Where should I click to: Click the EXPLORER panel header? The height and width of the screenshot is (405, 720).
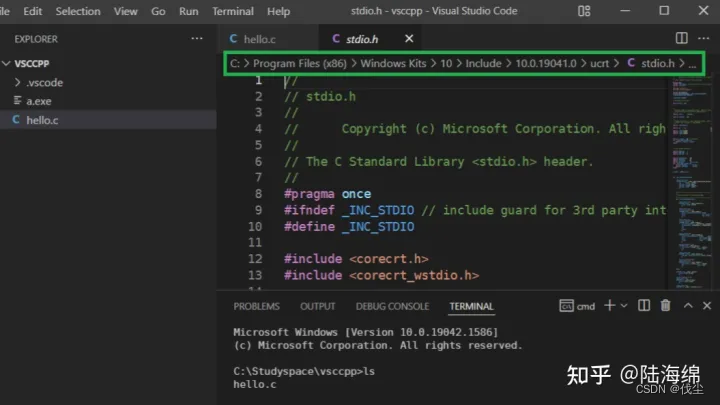tap(36, 39)
